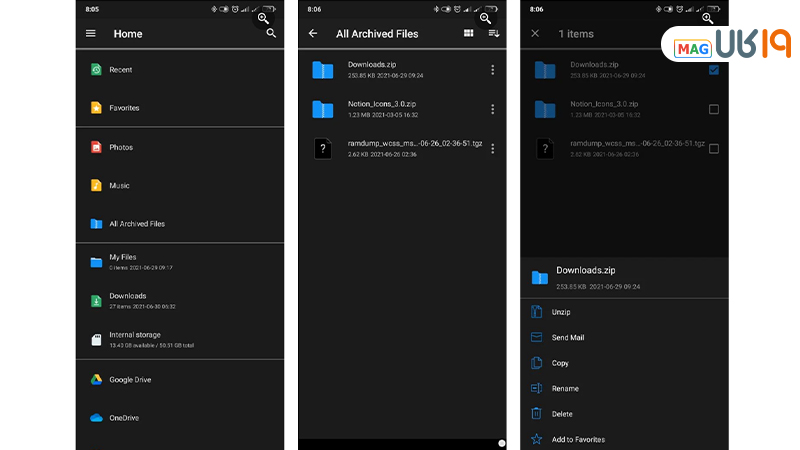Open All Archived Files category
800x450 pixels.
[x=136, y=224]
